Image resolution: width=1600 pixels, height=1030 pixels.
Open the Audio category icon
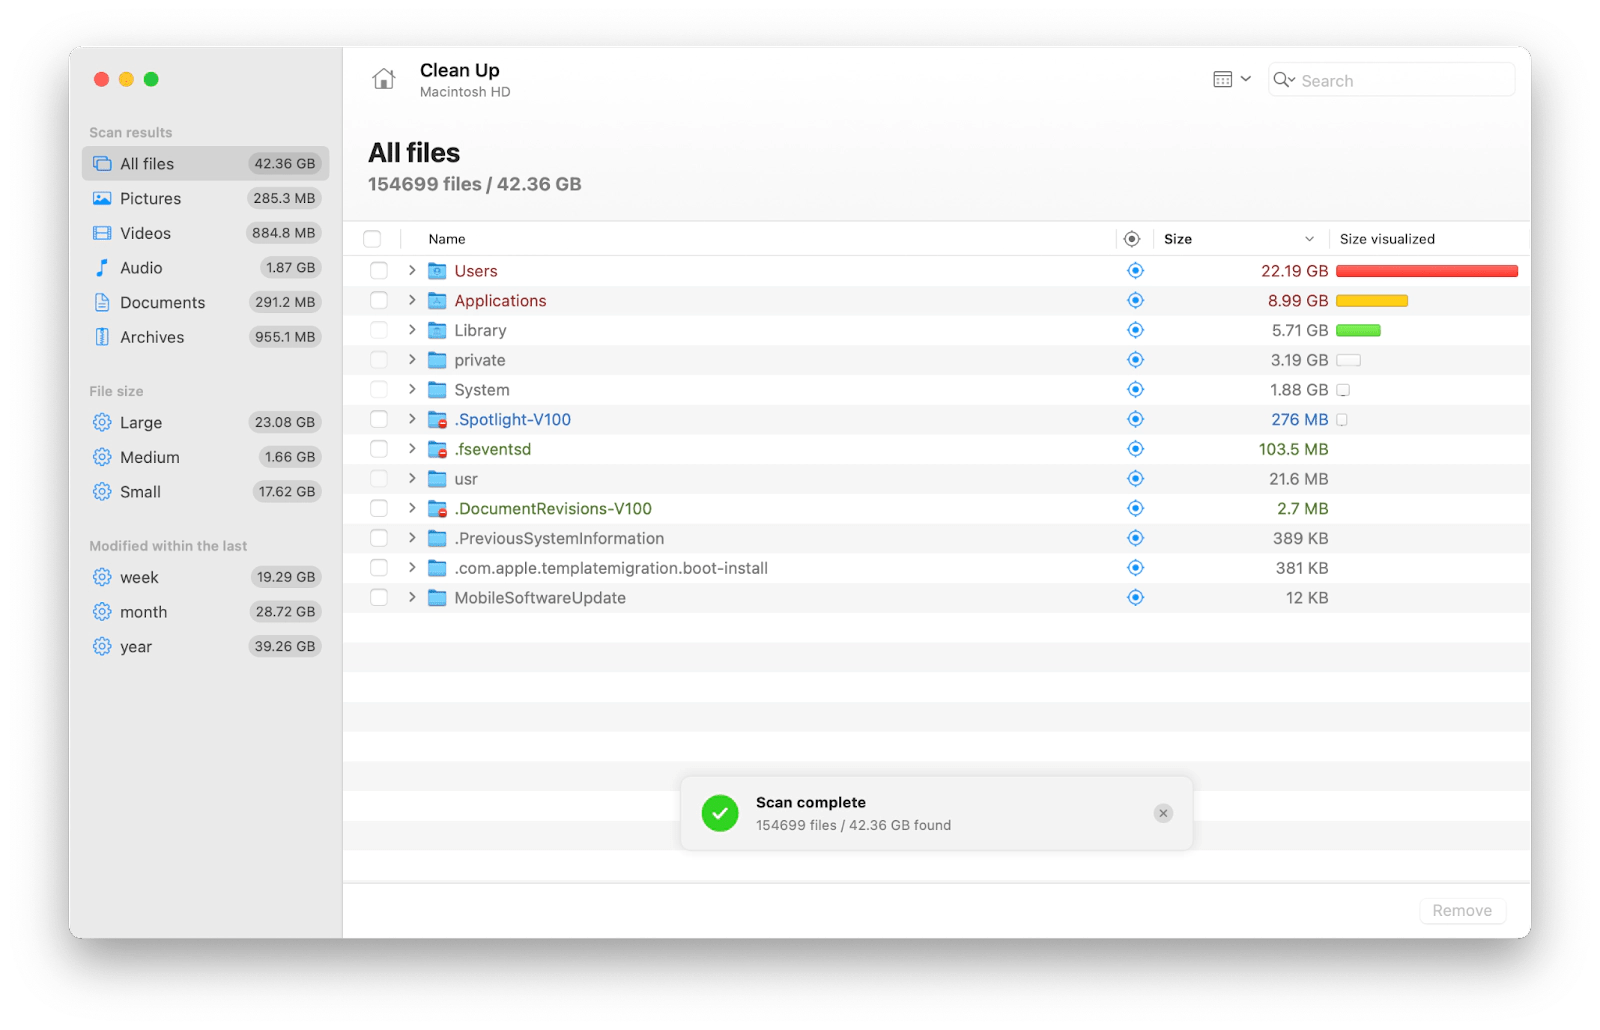coord(102,267)
